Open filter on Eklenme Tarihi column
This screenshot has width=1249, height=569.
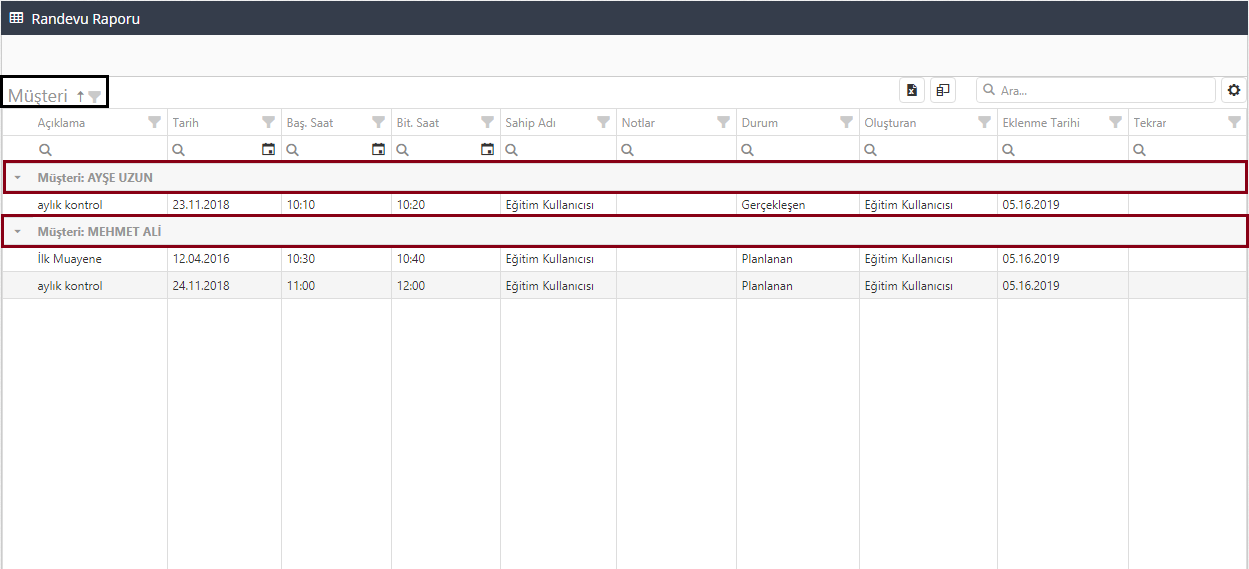tap(1115, 122)
